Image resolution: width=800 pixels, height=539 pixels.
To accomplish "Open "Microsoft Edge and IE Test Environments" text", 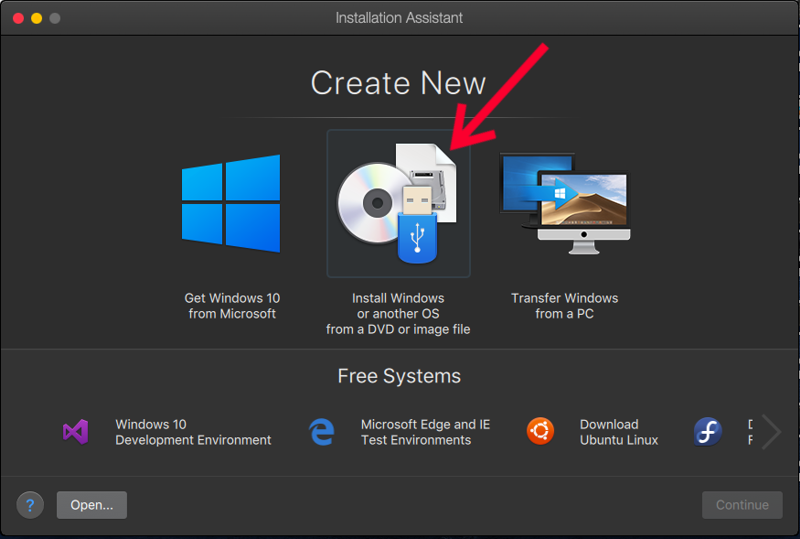I will pos(425,432).
